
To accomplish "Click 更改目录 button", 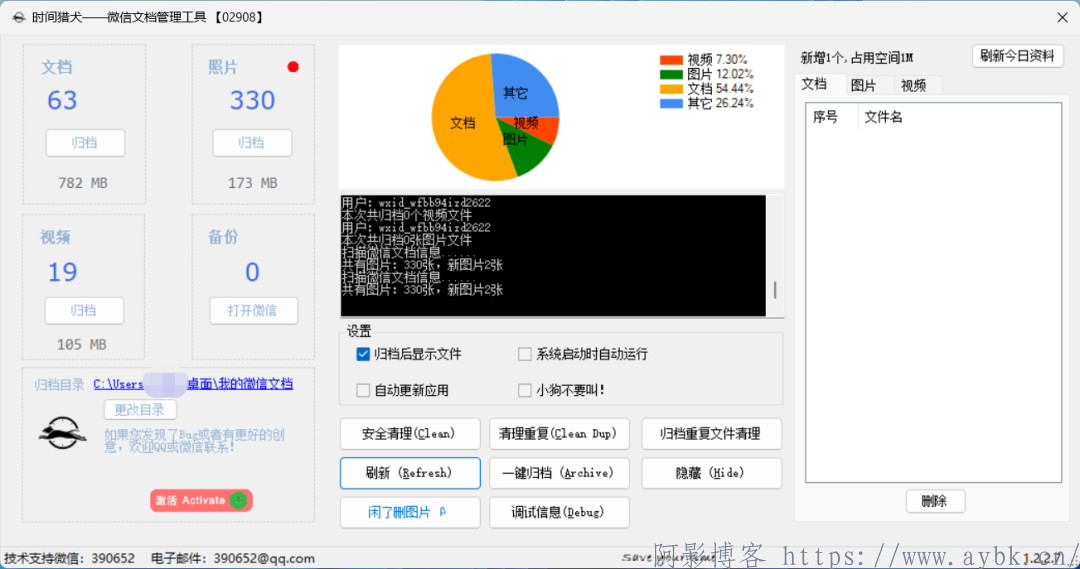I will (x=140, y=410).
